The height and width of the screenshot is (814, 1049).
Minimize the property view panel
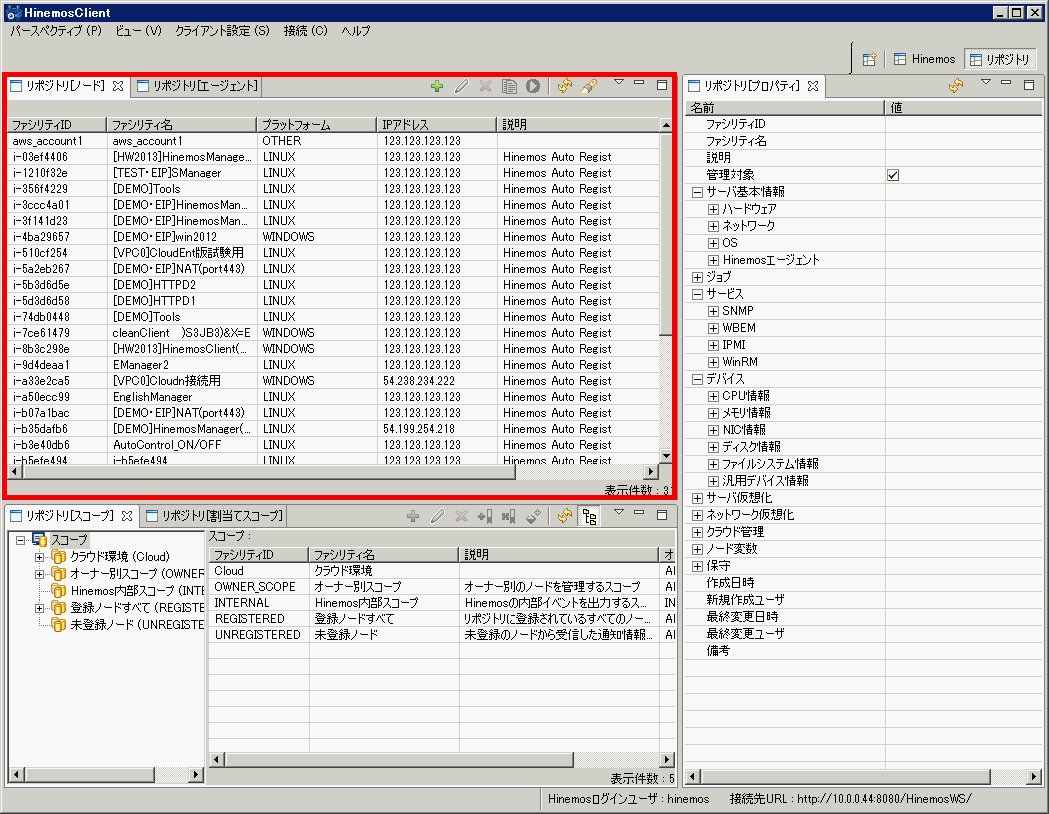click(1006, 83)
